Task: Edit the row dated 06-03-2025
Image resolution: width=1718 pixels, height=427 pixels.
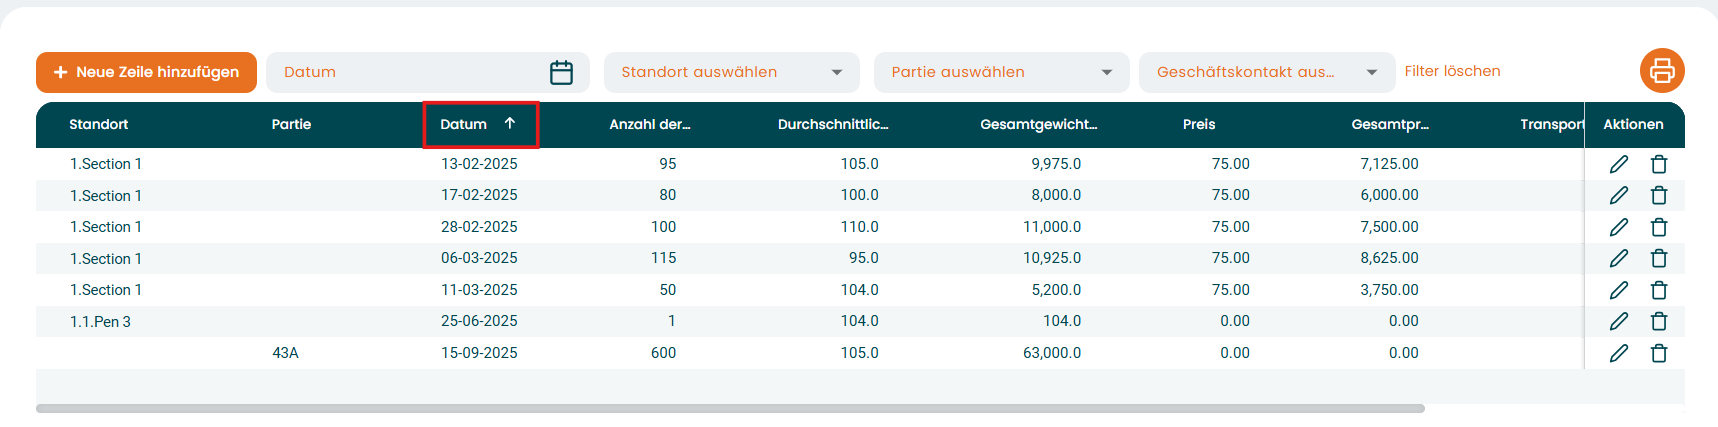Action: pos(1619,258)
